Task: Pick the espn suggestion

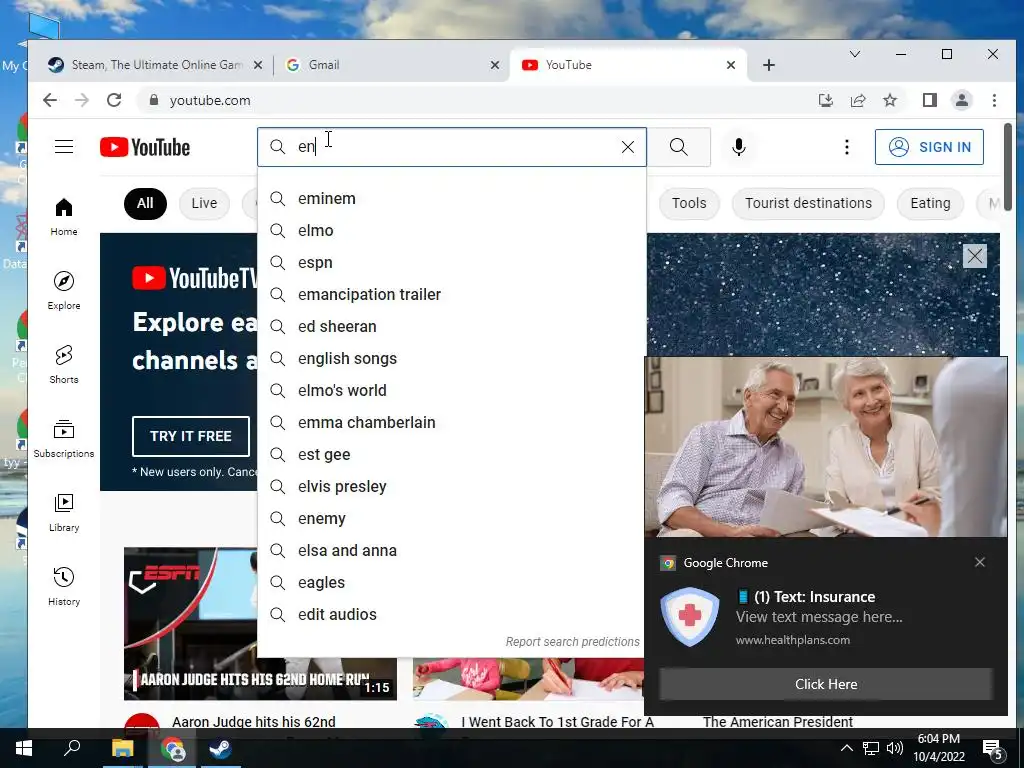Action: 452,263
